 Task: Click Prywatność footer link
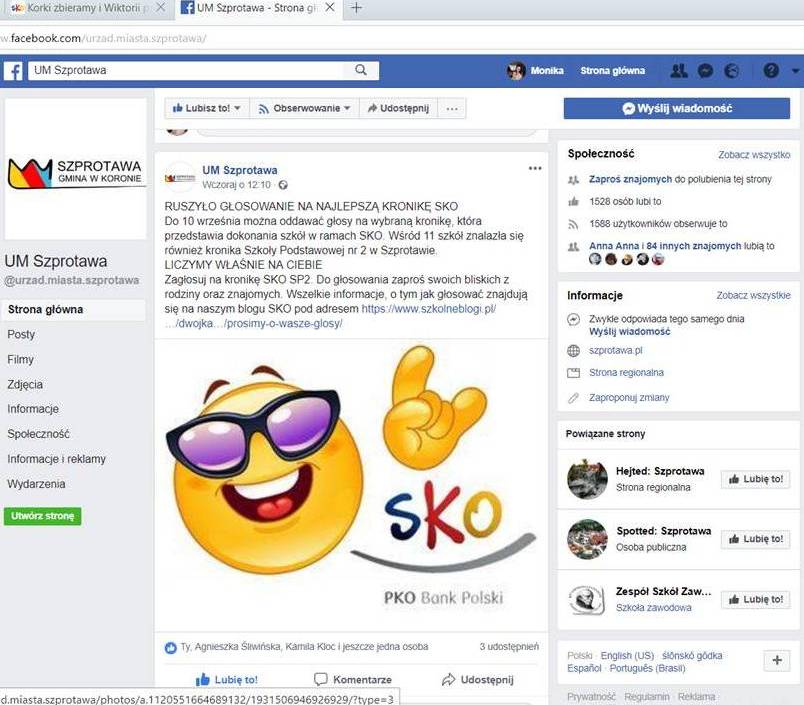coord(591,697)
